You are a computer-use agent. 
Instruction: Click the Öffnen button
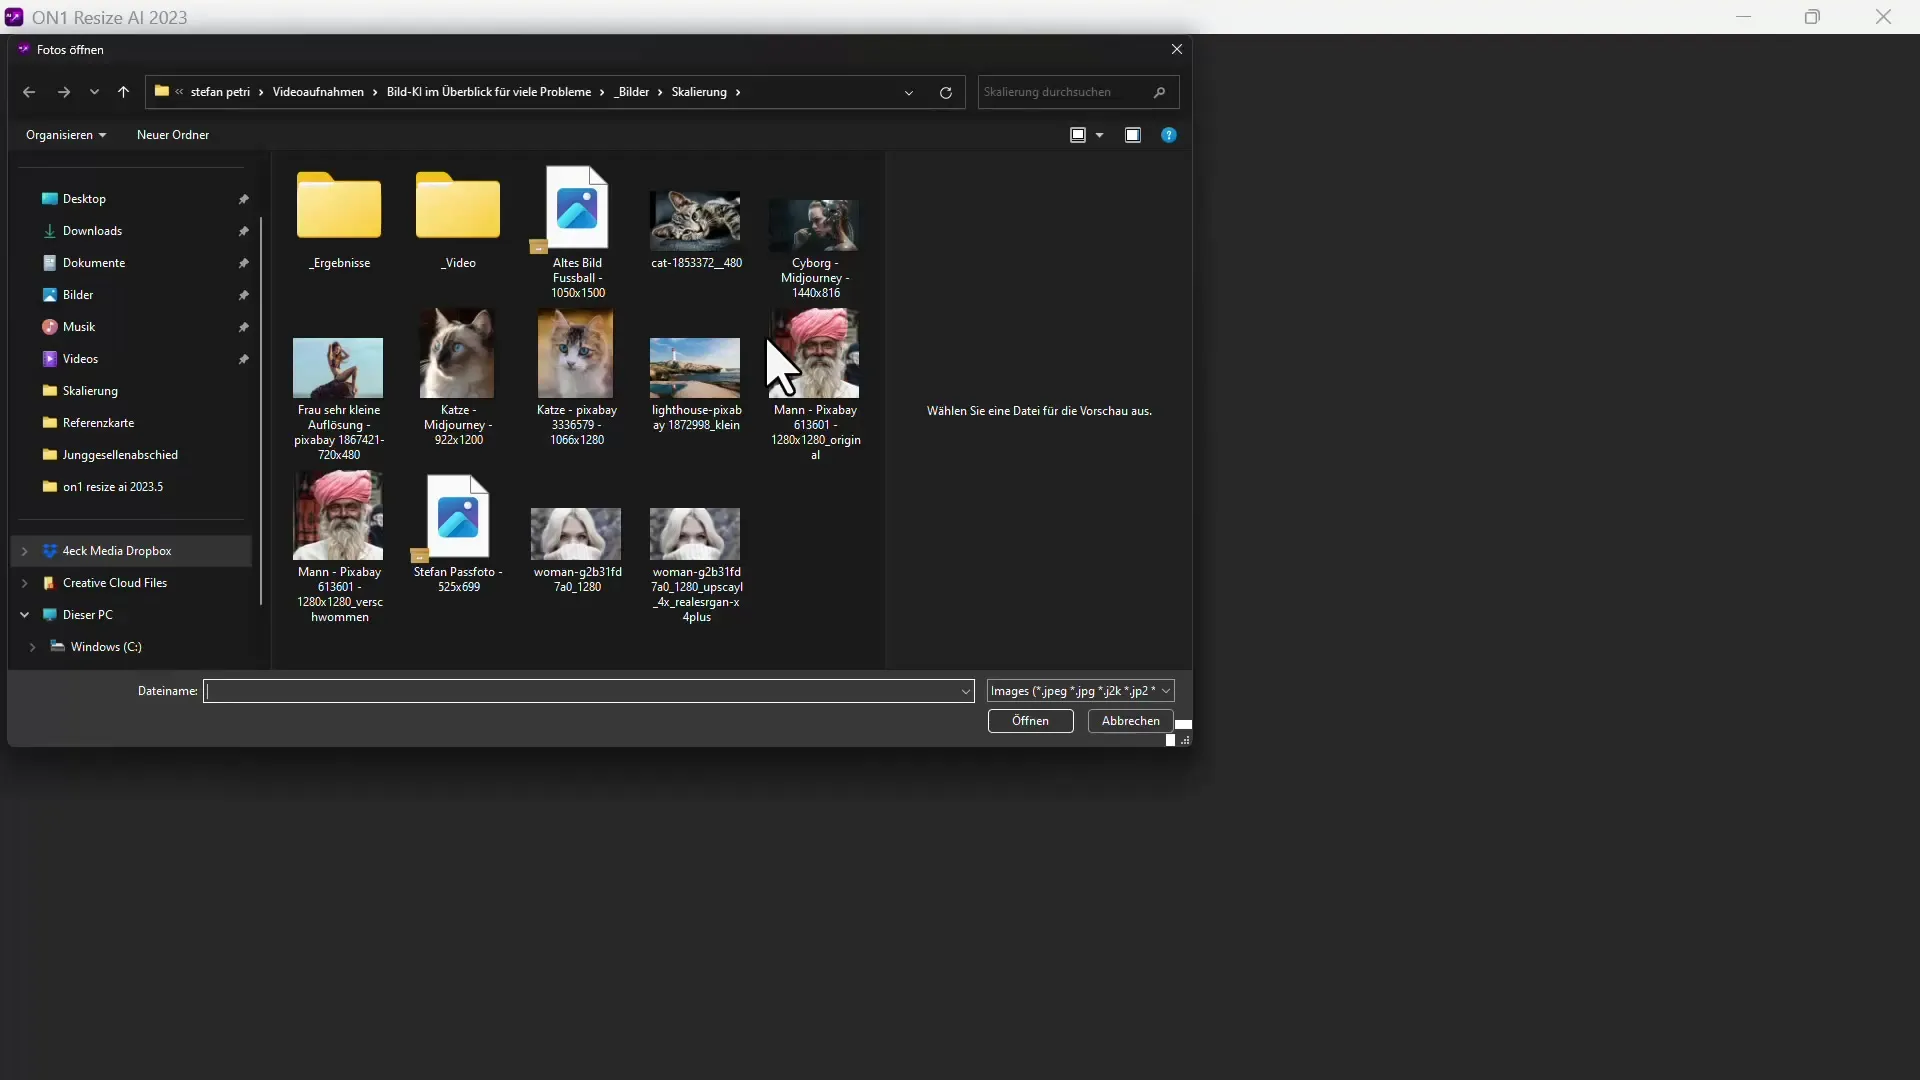[1030, 720]
